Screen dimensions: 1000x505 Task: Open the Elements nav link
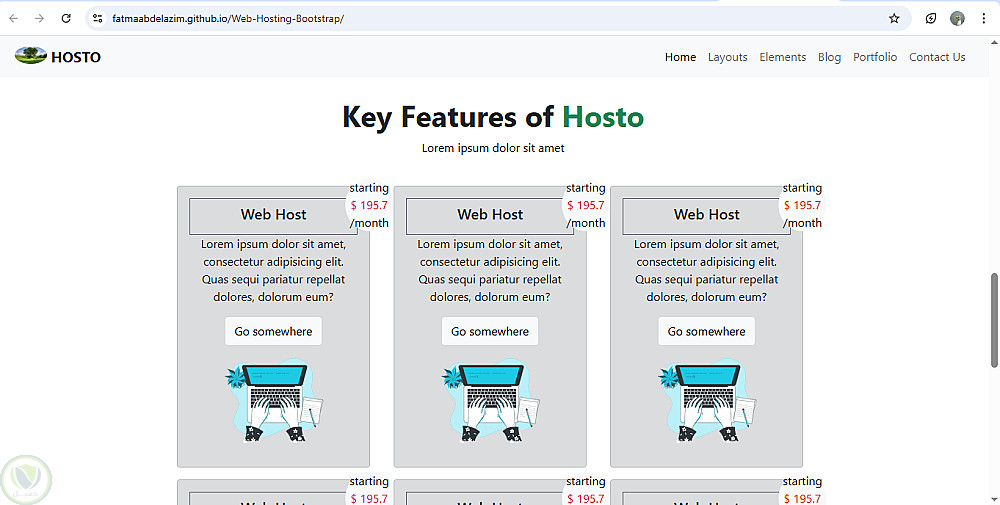pyautogui.click(x=783, y=57)
